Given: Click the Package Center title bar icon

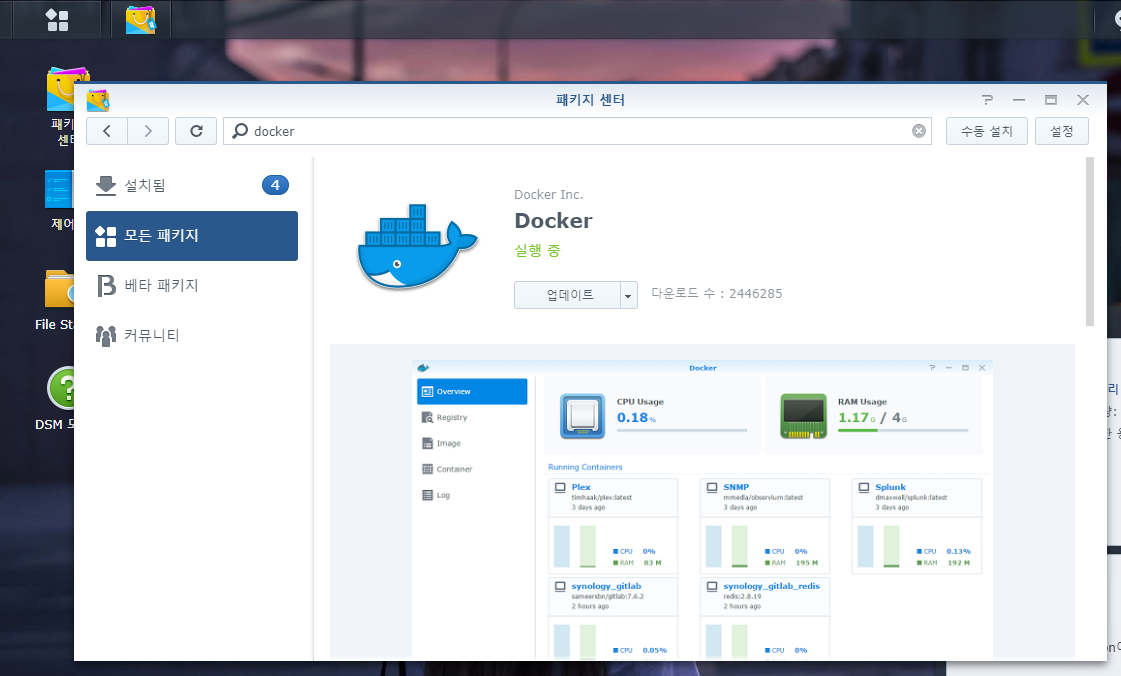Looking at the screenshot, I should 98,101.
